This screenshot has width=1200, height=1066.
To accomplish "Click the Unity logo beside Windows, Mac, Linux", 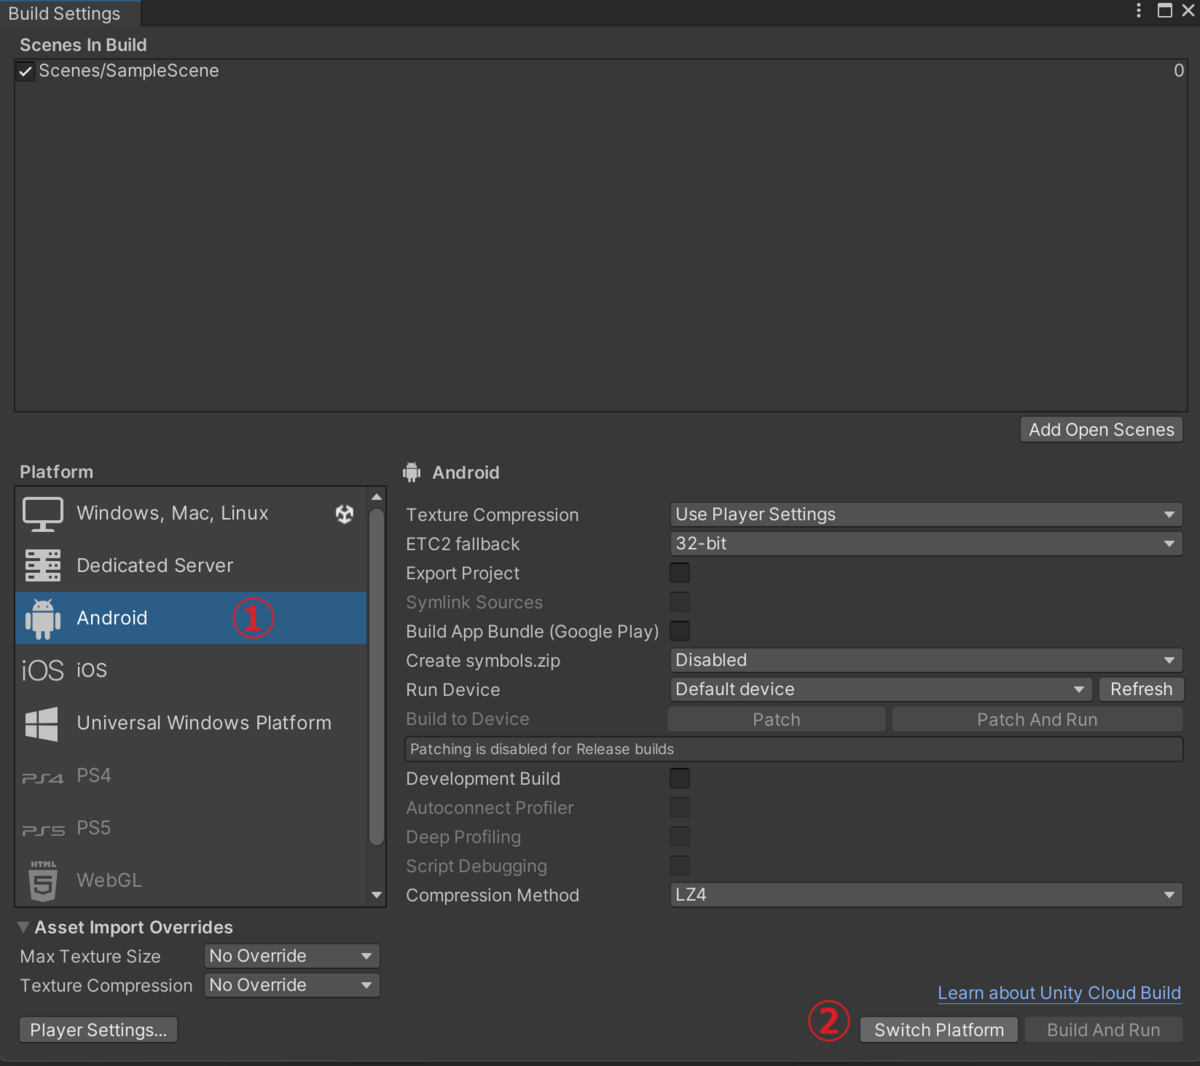I will coord(345,514).
